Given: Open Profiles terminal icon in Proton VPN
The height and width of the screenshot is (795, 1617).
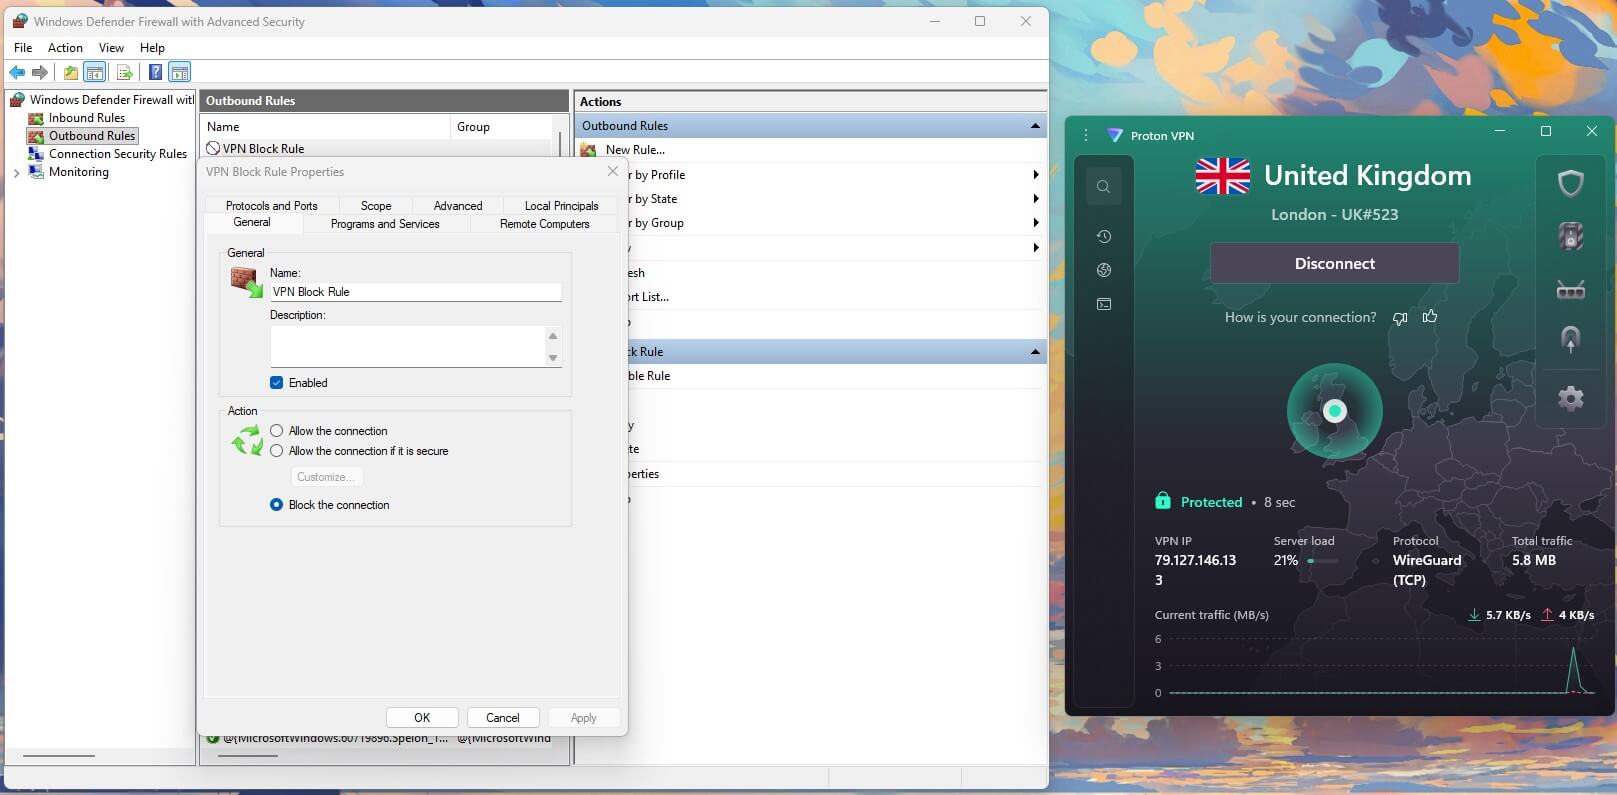Looking at the screenshot, I should (x=1103, y=304).
